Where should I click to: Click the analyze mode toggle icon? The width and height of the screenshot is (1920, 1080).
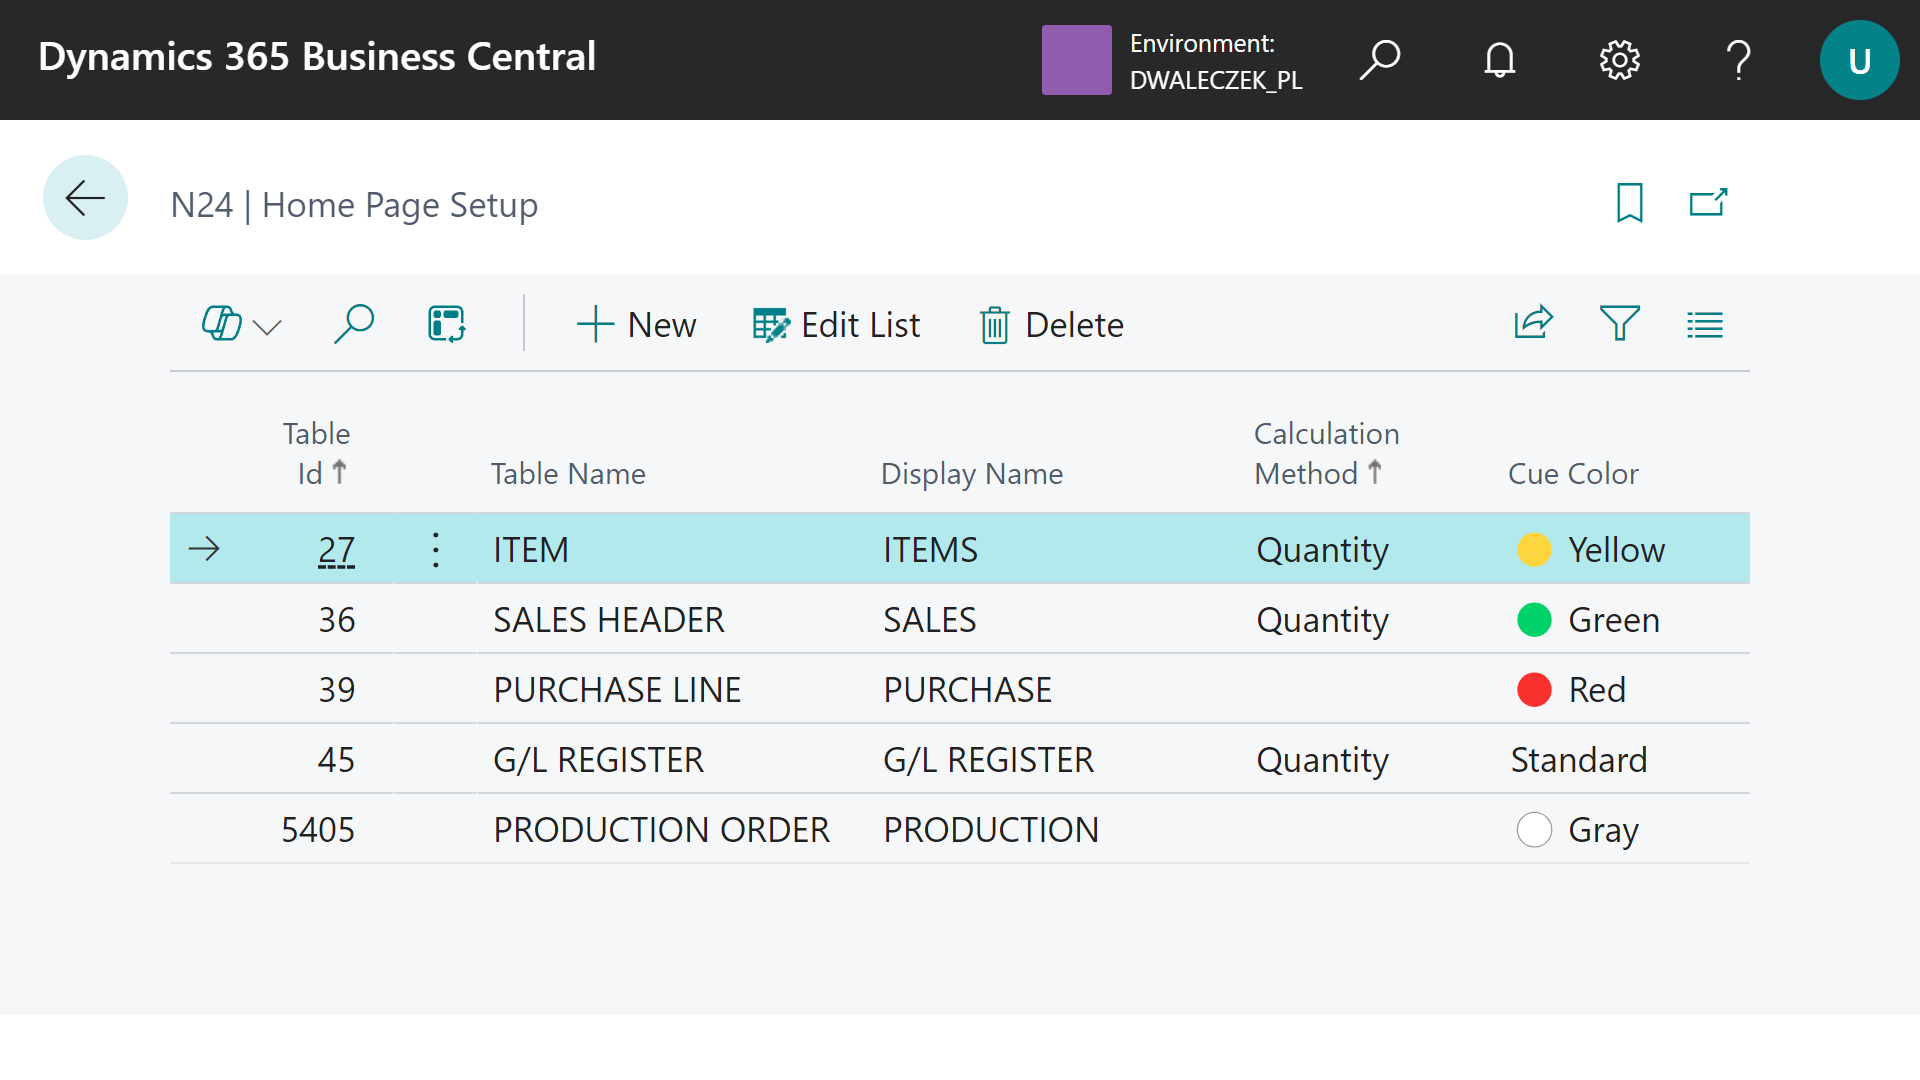click(447, 324)
